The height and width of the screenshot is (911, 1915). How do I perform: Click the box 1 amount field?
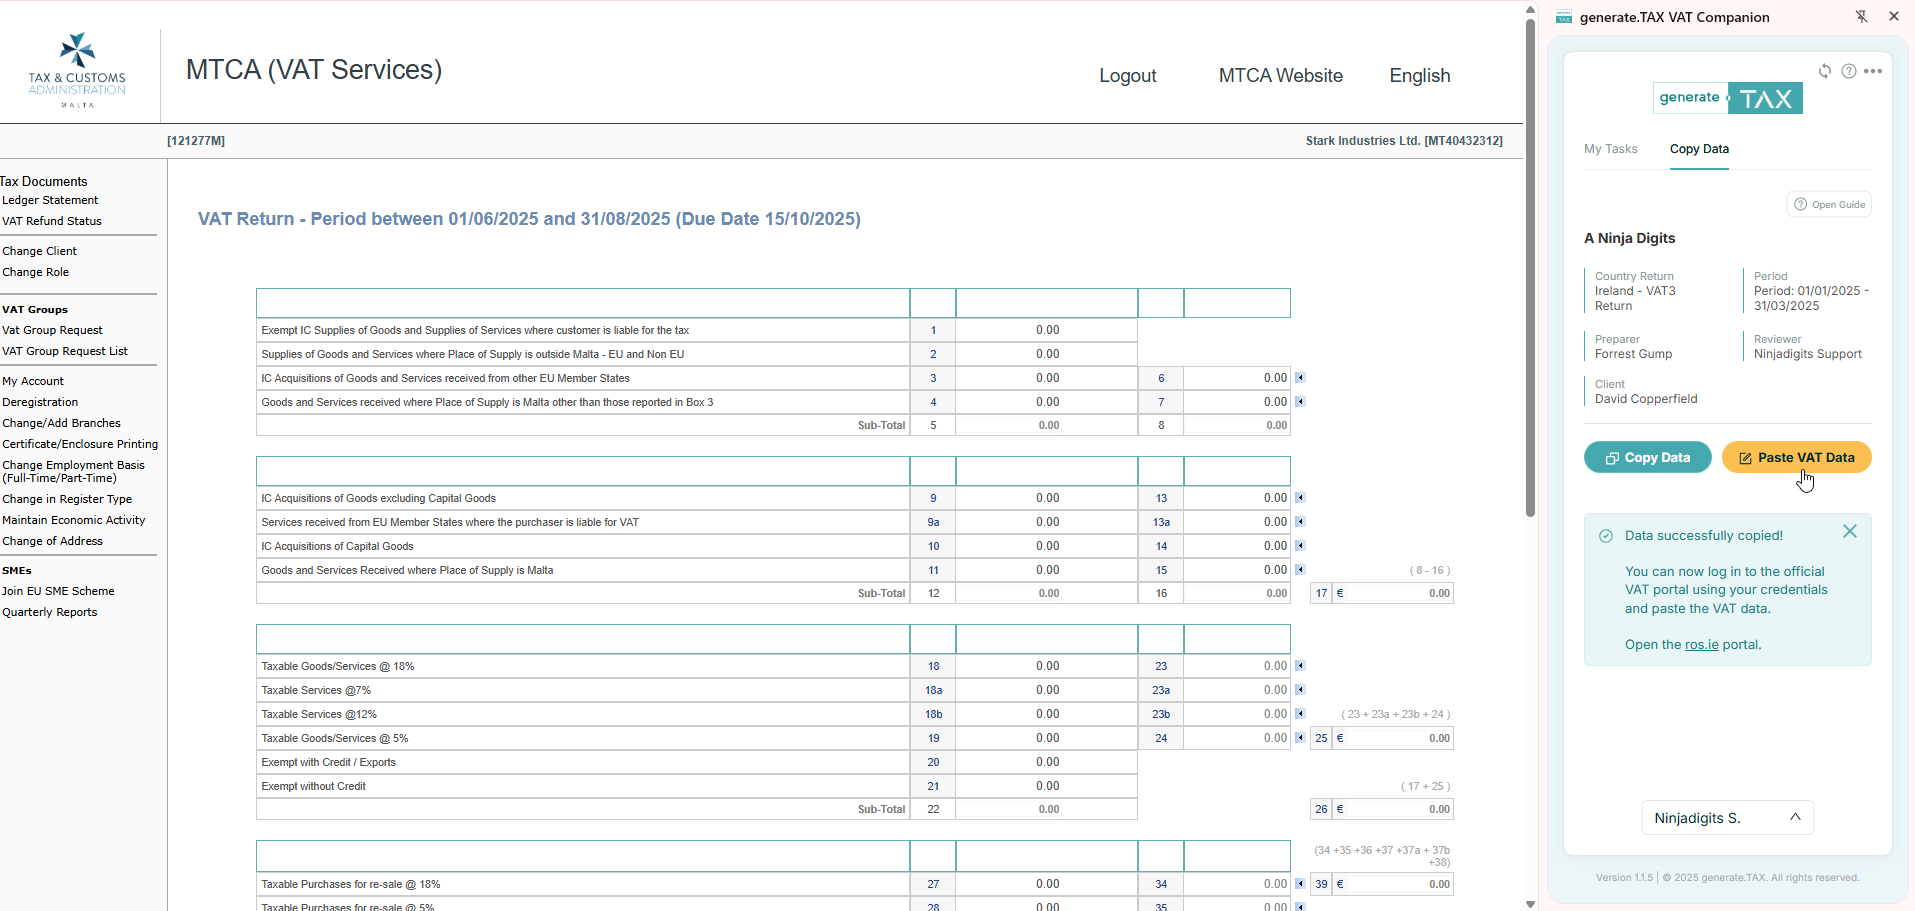click(x=1046, y=330)
